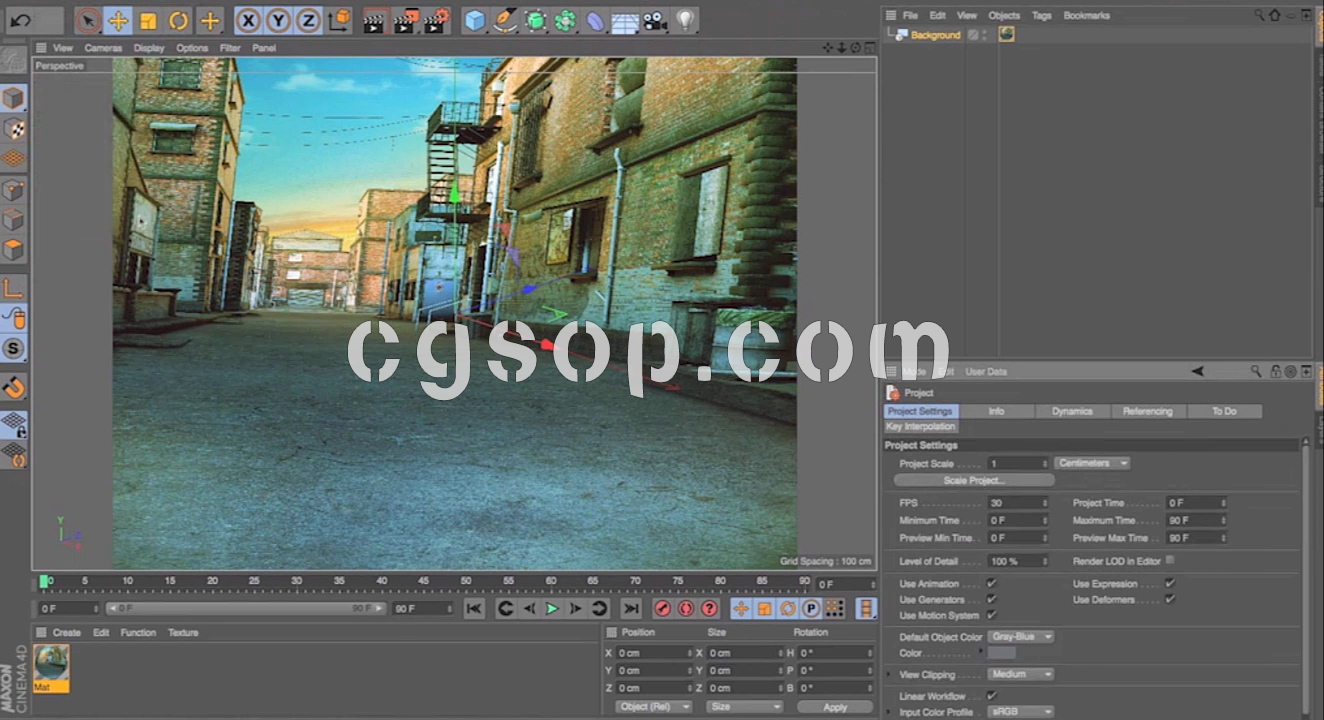1324x720 pixels.
Task: Toggle the Use Animation checkbox
Action: (991, 583)
